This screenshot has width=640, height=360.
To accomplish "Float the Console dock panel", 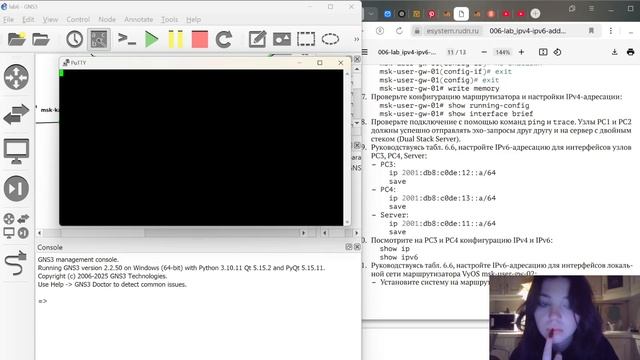I will (349, 247).
